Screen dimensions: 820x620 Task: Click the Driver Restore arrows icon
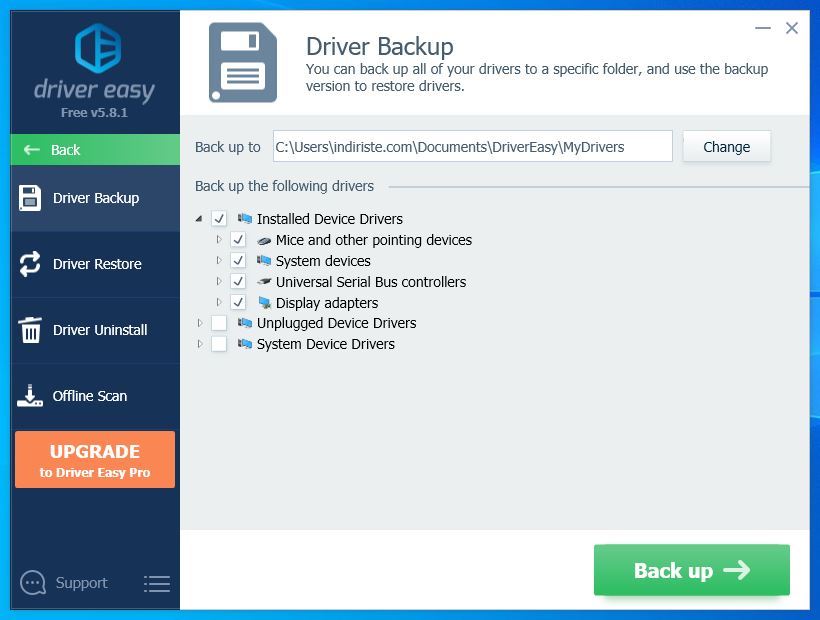coord(30,264)
